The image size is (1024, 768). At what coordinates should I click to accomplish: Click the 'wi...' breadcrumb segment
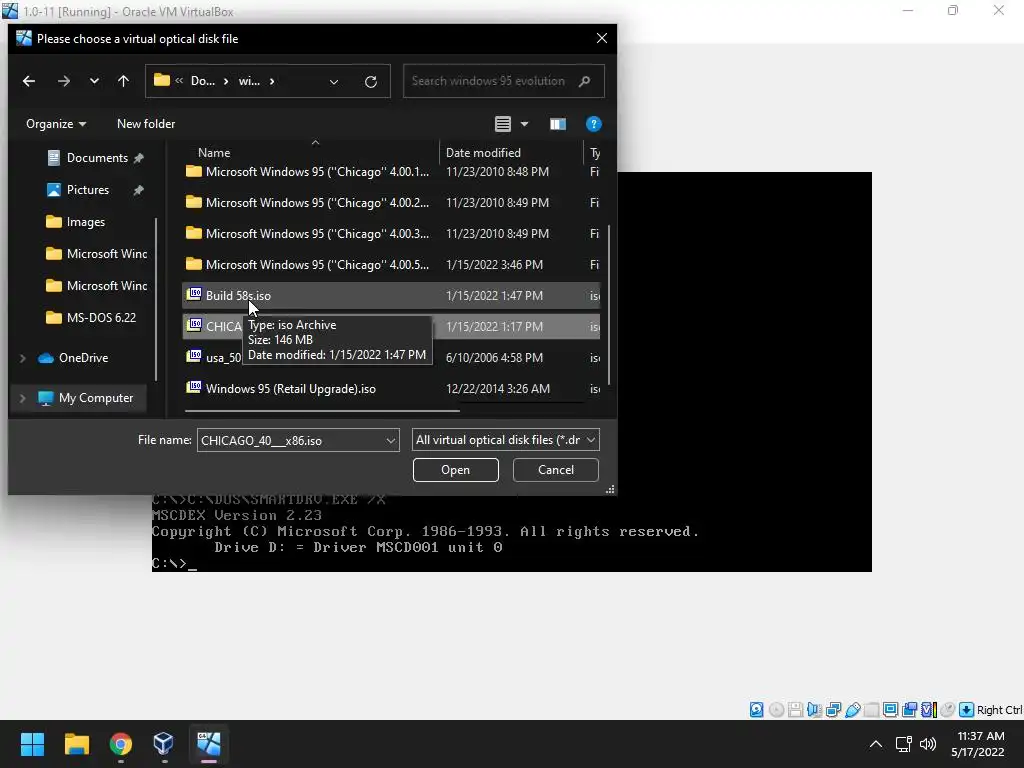(x=249, y=81)
